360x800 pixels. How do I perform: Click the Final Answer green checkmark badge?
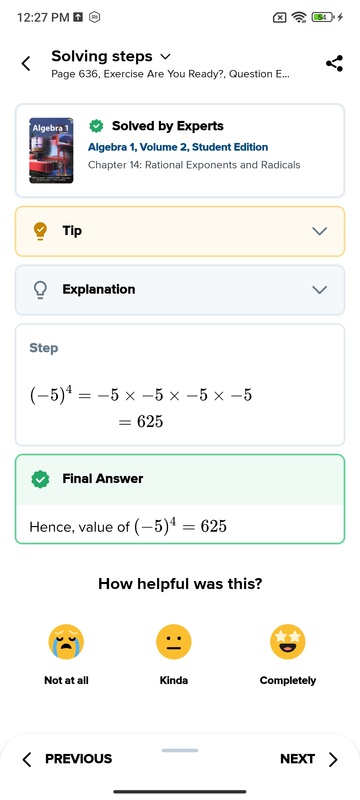(40, 479)
